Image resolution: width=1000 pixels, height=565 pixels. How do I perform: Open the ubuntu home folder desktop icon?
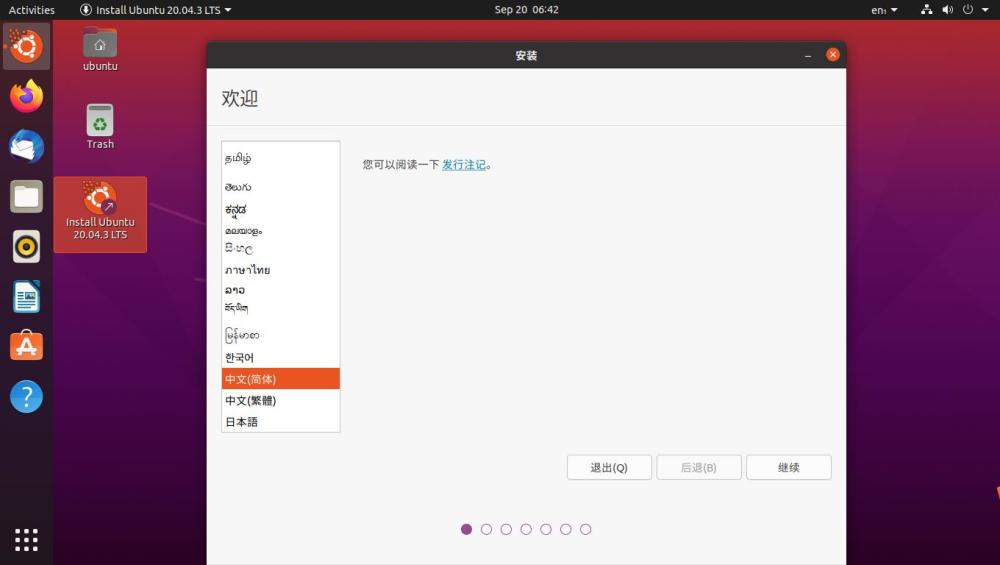[100, 49]
